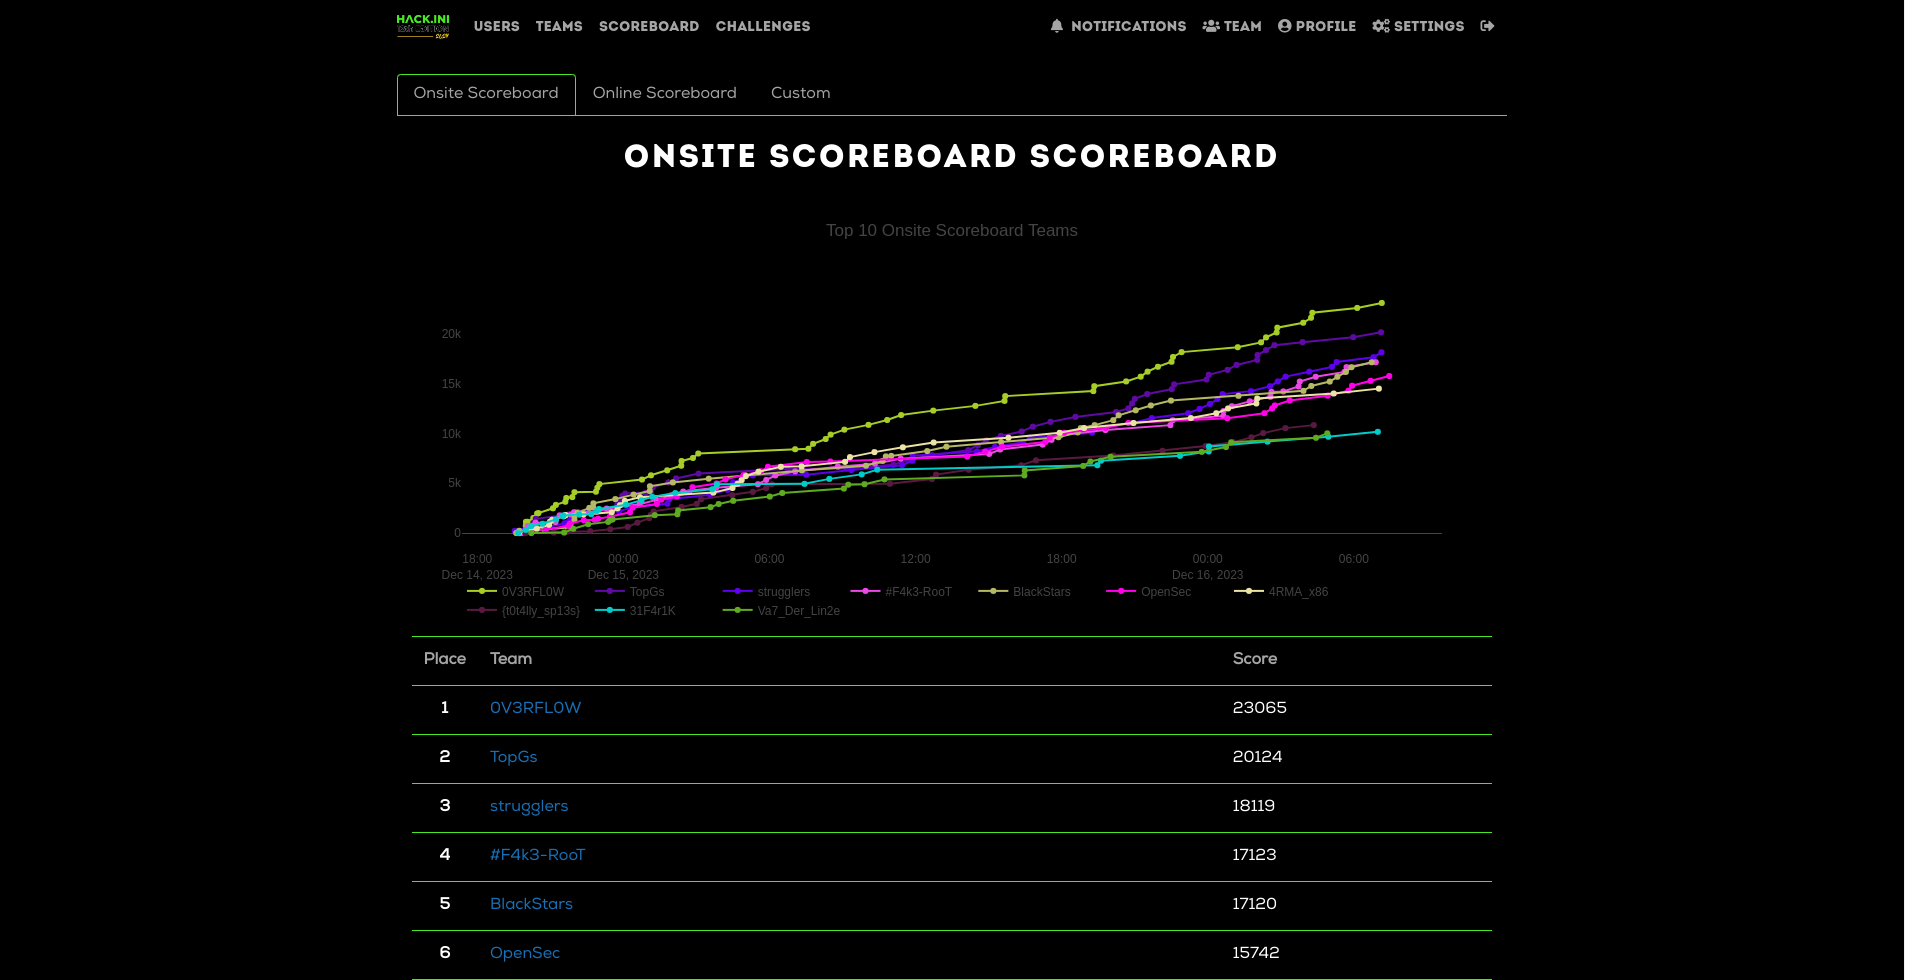Open Challenges in navigation bar
Screen dimensions: 1905x980
[x=763, y=26]
